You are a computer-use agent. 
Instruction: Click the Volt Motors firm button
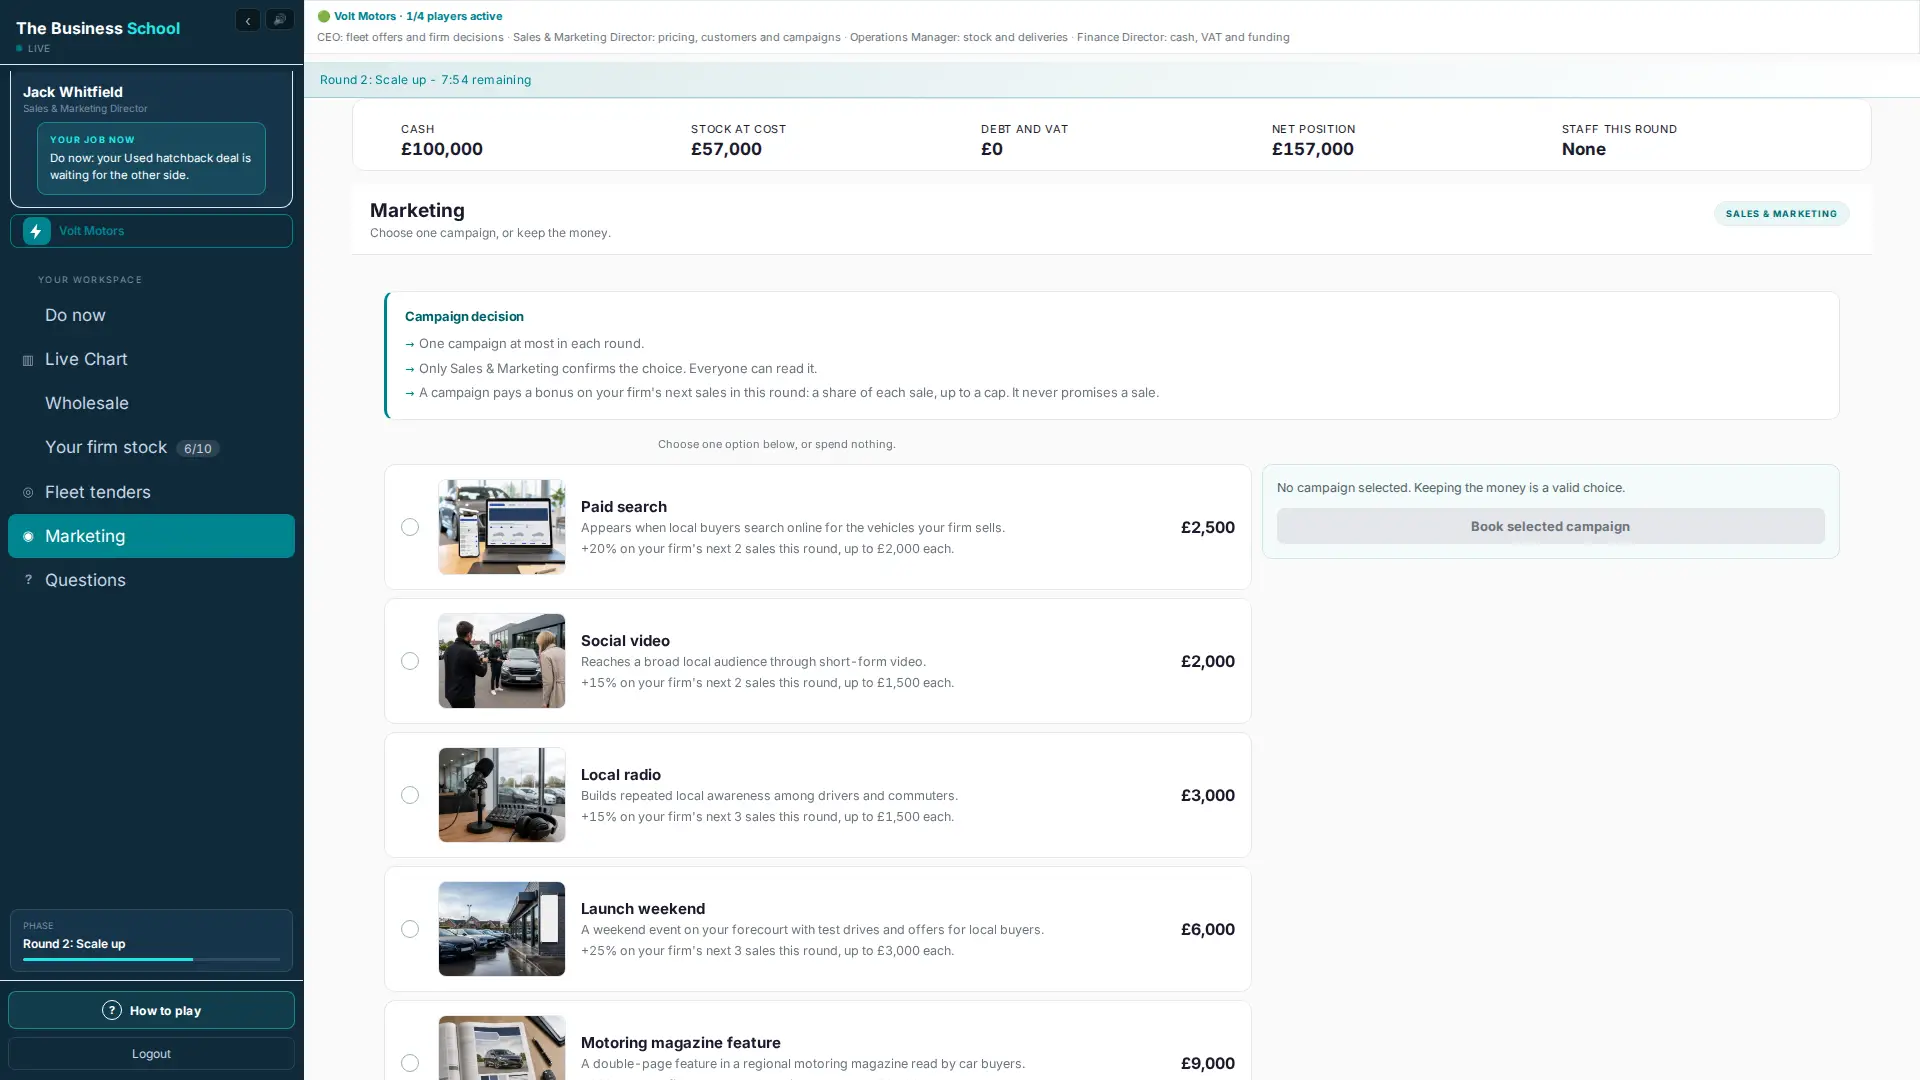tap(151, 231)
